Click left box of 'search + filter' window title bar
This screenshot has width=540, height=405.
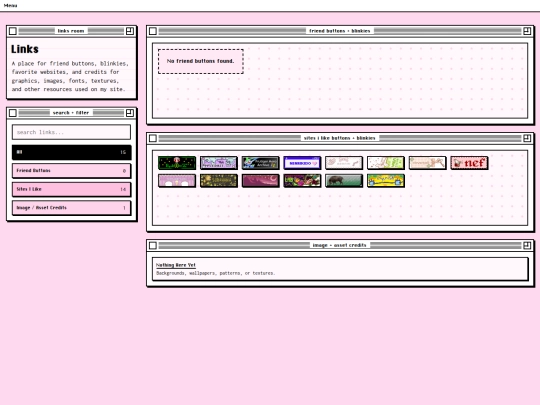tap(13, 113)
